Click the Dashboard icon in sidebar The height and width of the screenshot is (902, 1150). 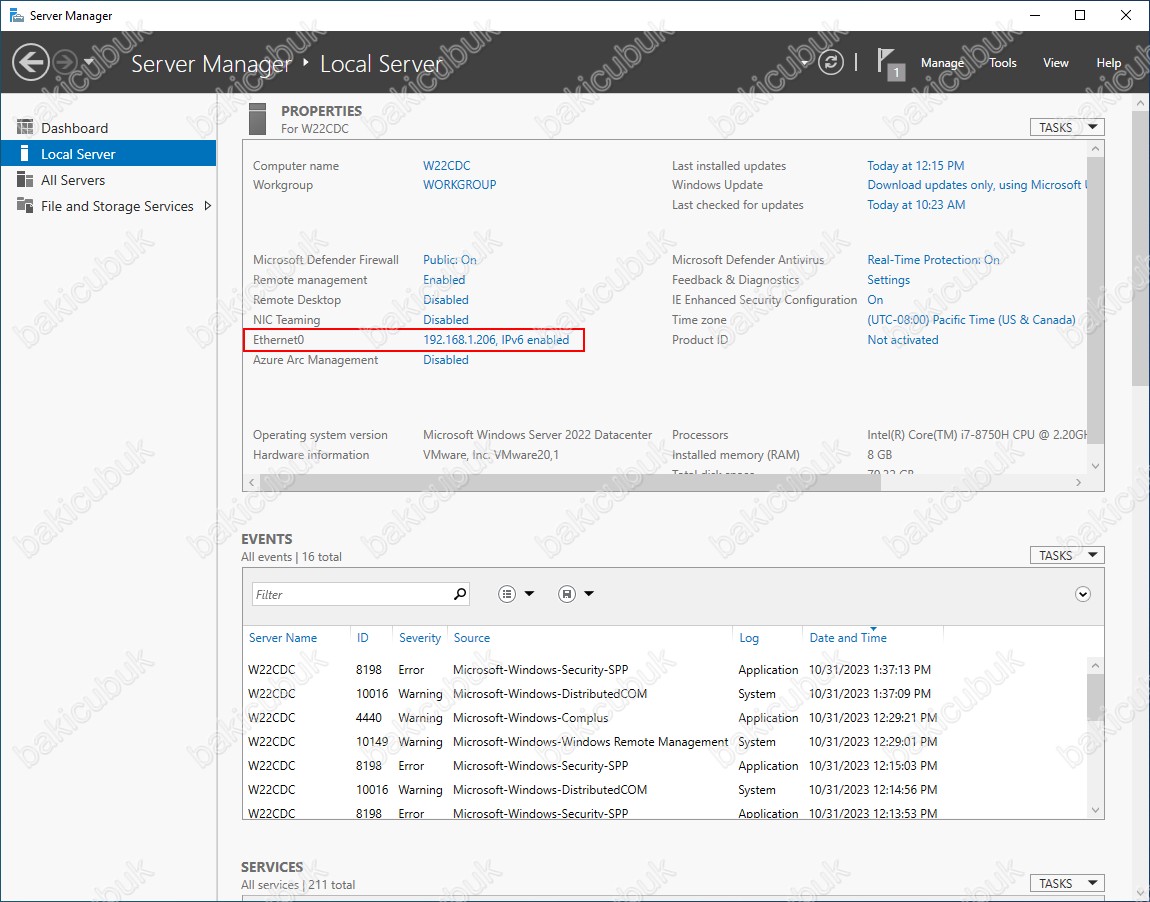pos(25,128)
